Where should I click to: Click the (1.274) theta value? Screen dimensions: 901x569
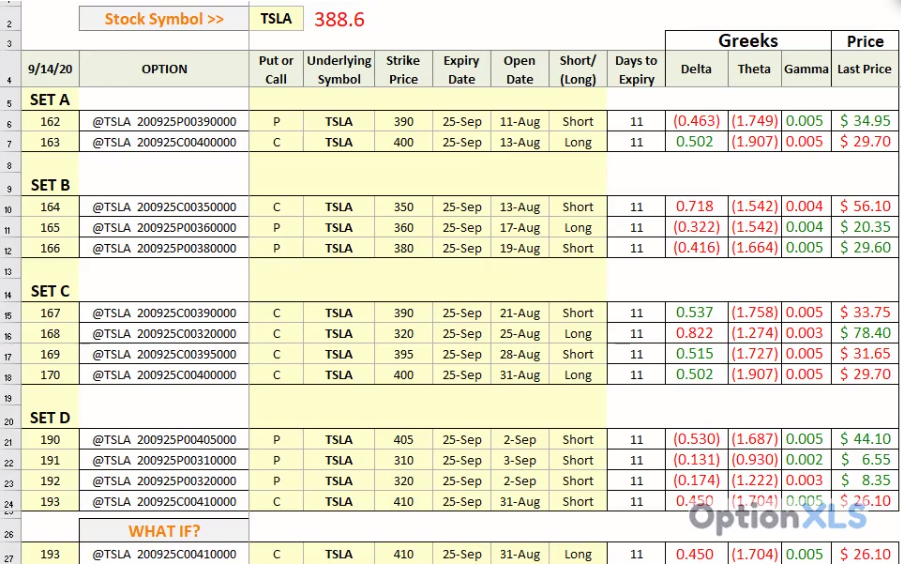[754, 333]
